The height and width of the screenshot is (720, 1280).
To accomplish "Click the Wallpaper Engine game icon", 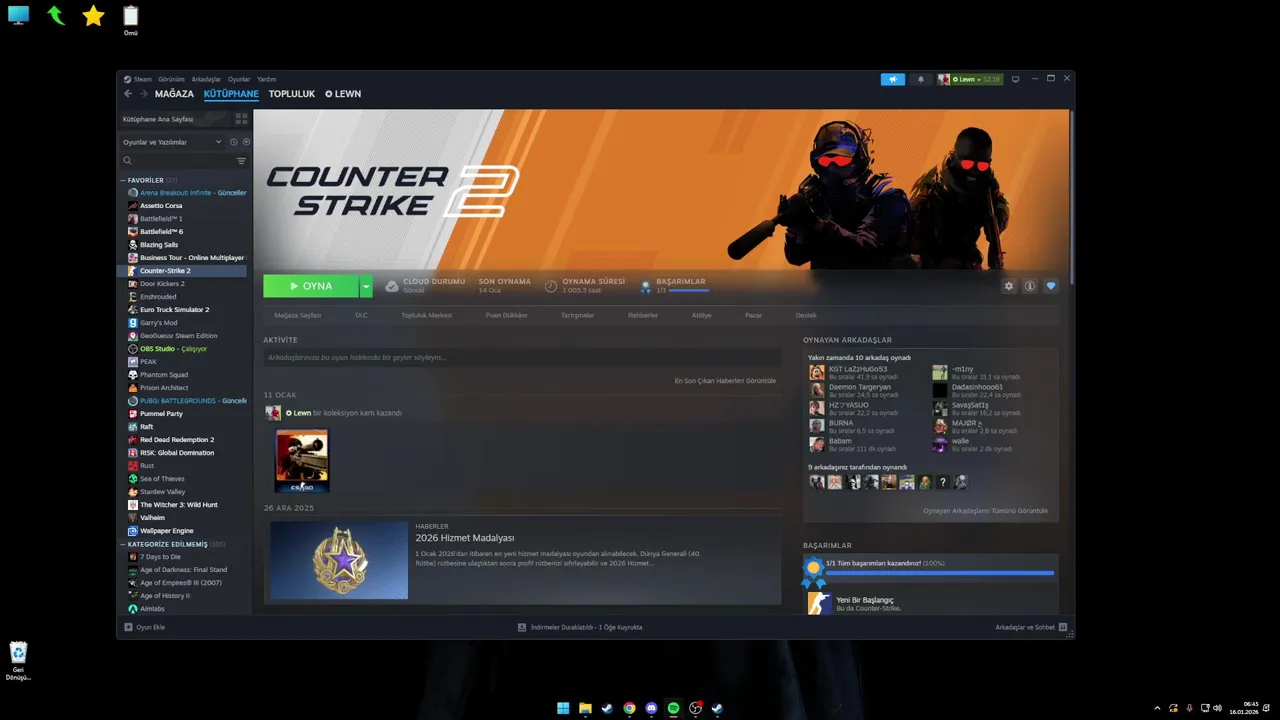I will click(133, 531).
